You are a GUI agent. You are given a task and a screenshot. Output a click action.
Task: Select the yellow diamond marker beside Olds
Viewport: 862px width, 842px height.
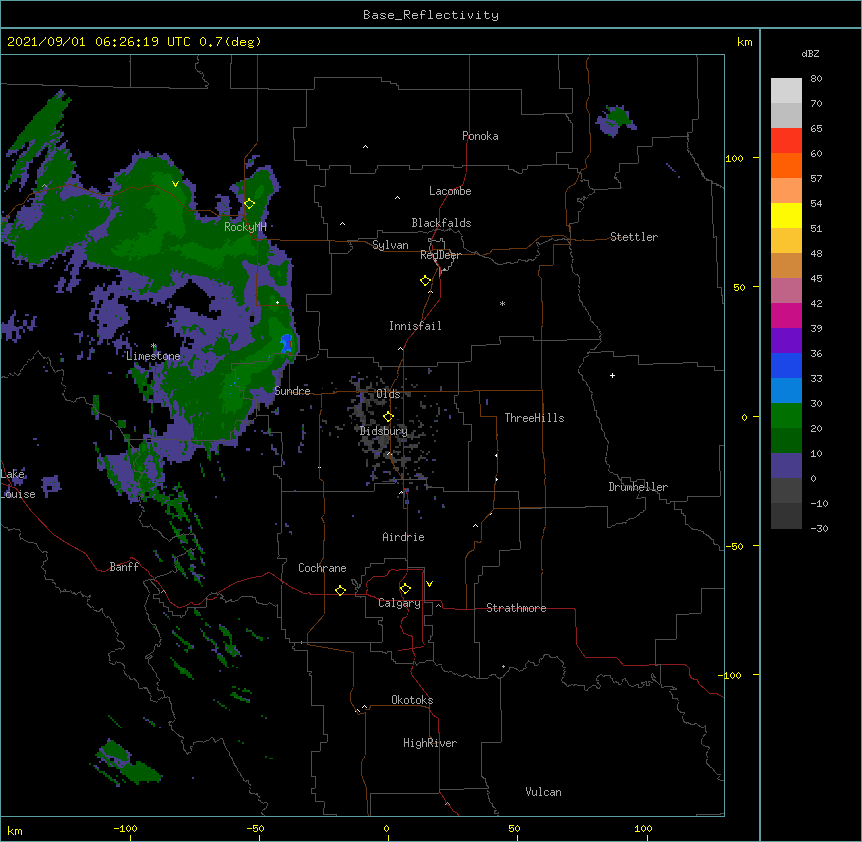(x=389, y=417)
